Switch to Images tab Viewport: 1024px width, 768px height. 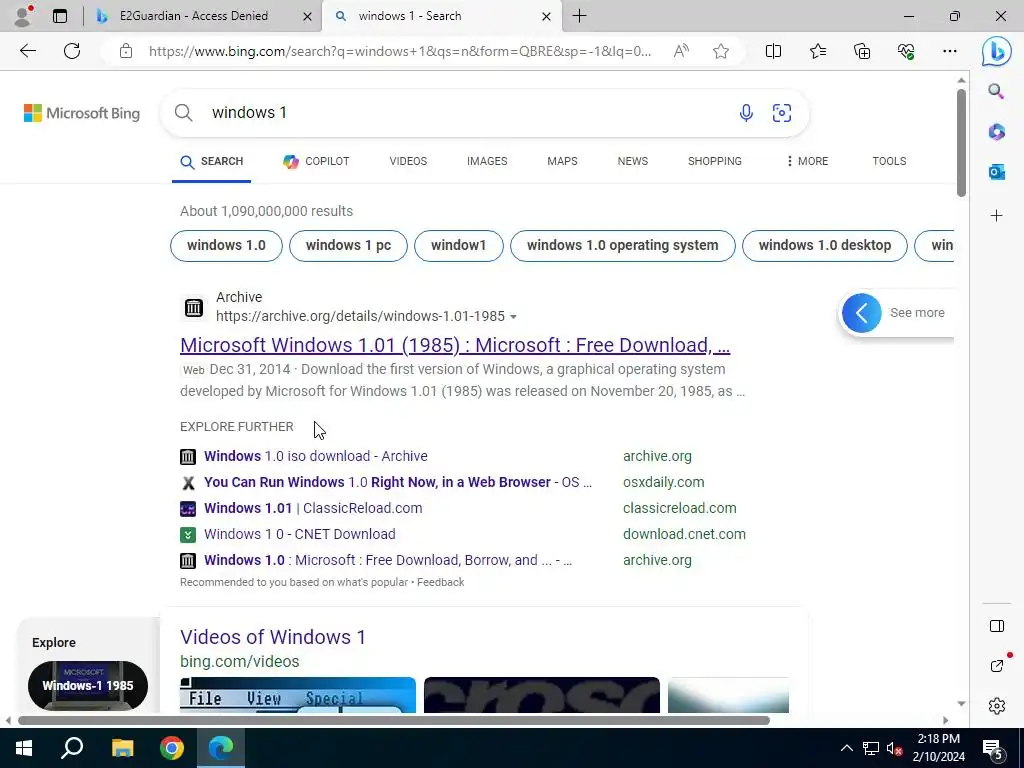pyautogui.click(x=487, y=161)
